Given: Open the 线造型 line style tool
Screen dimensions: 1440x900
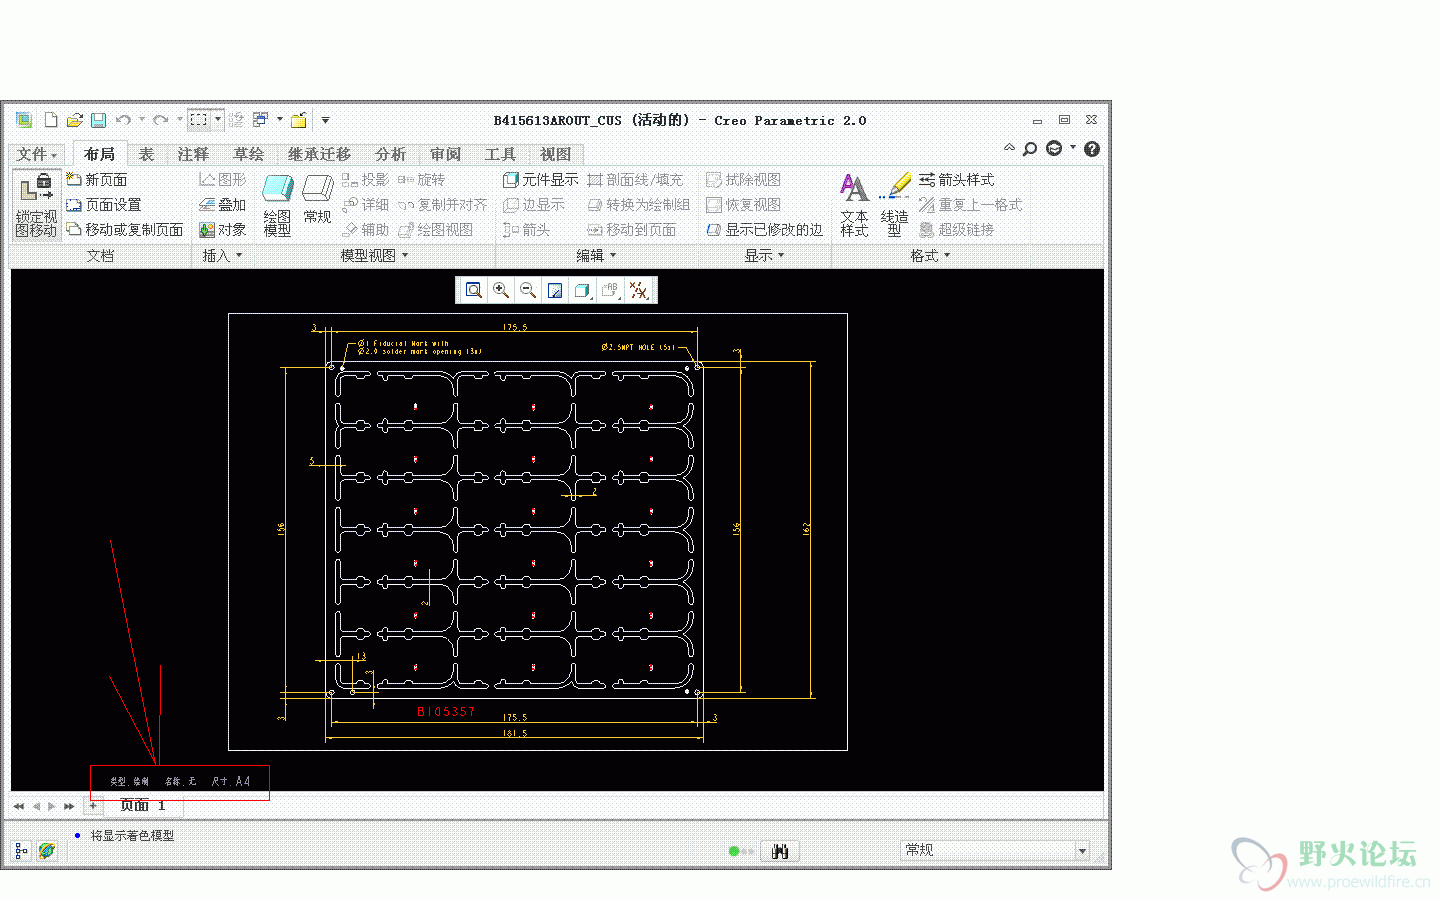Looking at the screenshot, I should pos(895,205).
